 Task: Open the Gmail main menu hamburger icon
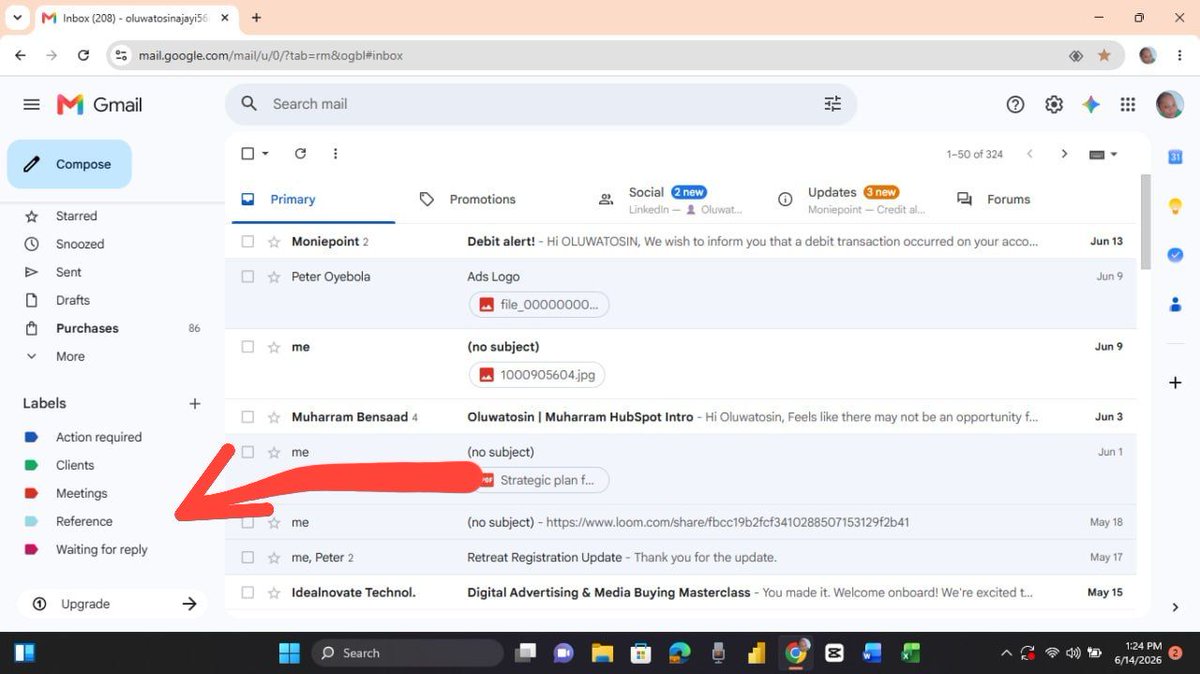click(x=32, y=105)
